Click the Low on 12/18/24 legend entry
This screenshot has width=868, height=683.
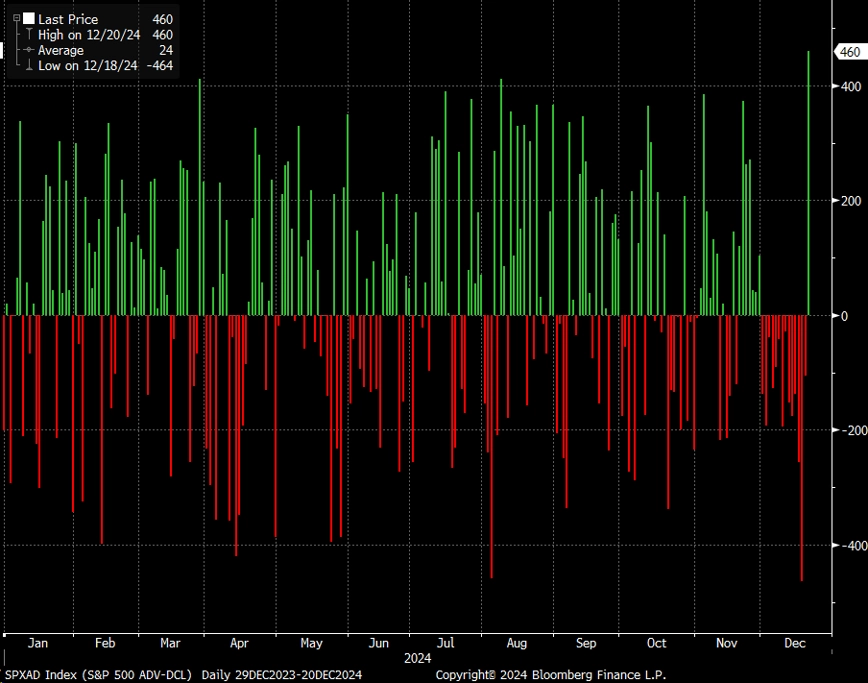click(x=87, y=65)
